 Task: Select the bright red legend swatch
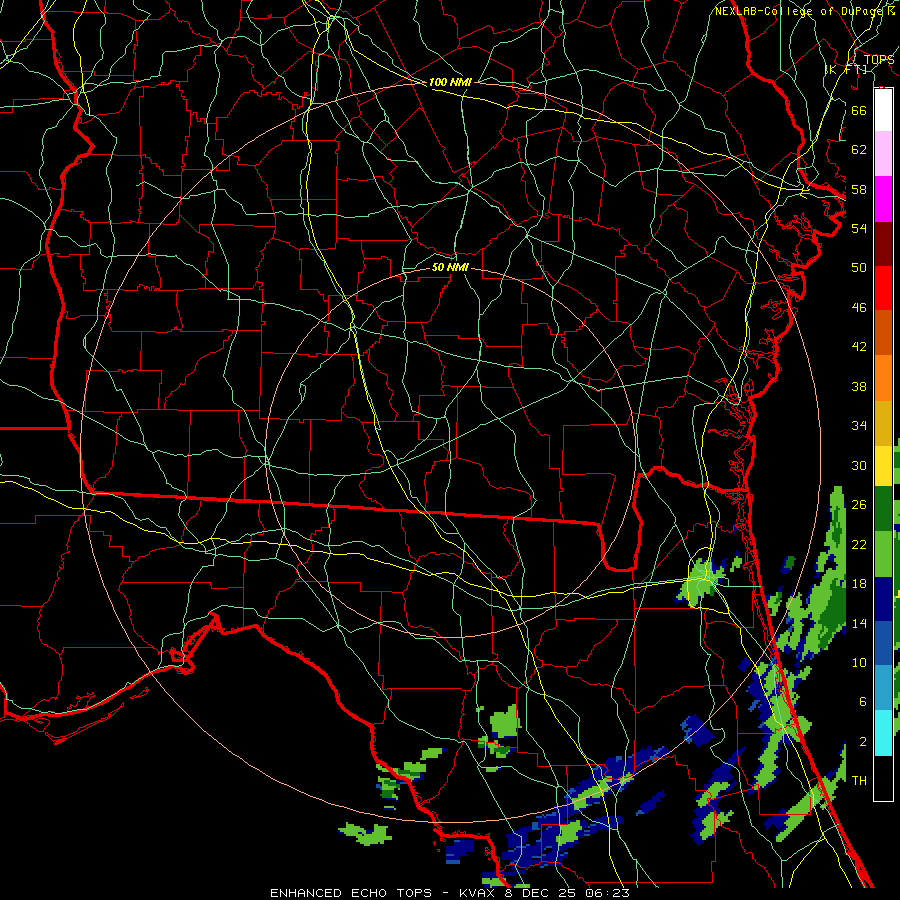883,288
